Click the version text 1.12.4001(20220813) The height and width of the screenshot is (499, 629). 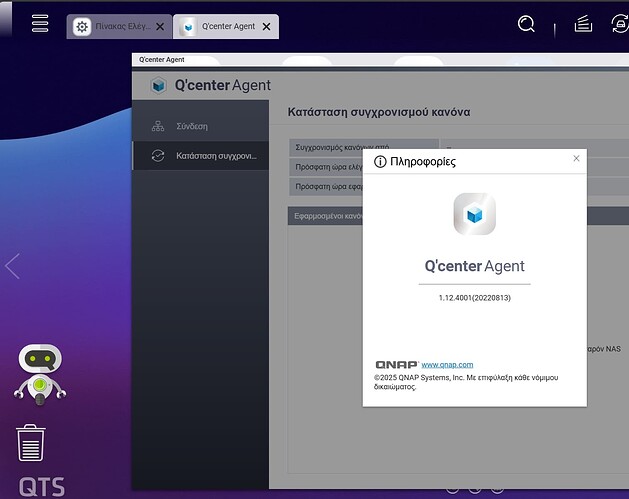[475, 298]
